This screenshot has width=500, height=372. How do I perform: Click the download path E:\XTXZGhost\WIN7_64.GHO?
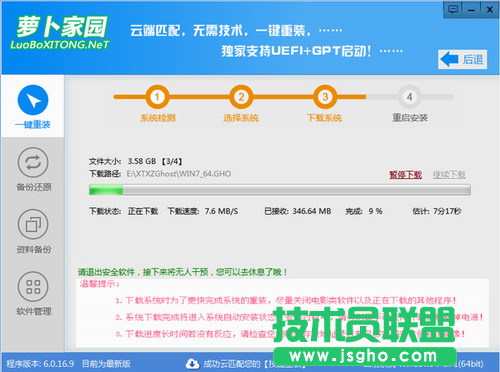click(179, 174)
